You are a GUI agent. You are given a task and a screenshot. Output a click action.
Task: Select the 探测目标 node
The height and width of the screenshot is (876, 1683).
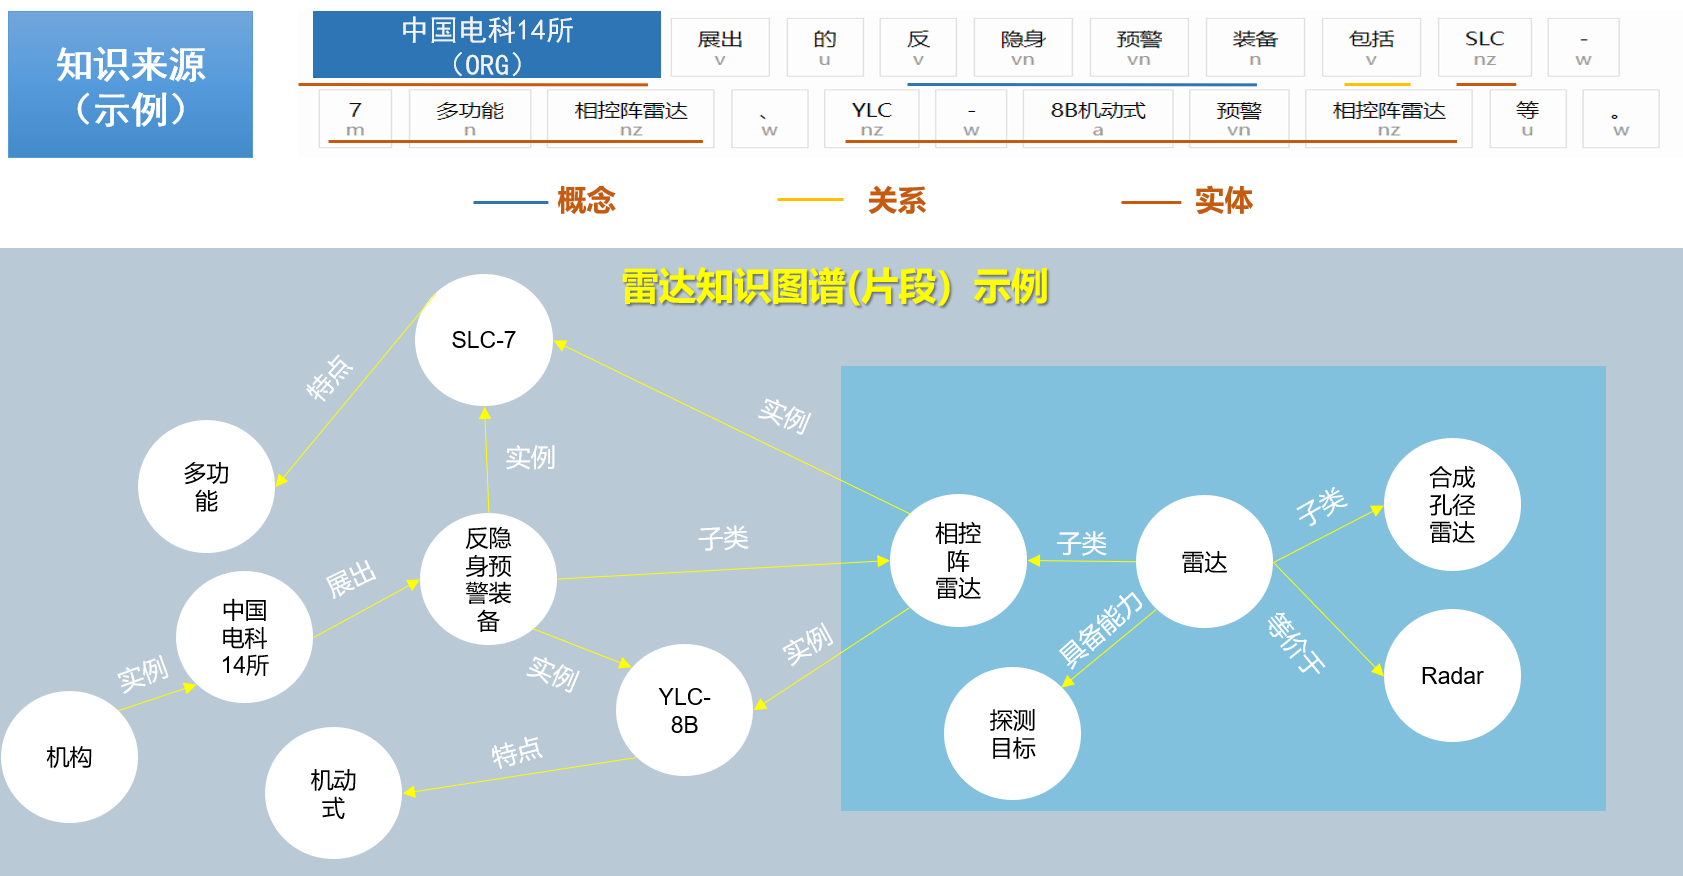point(1012,734)
